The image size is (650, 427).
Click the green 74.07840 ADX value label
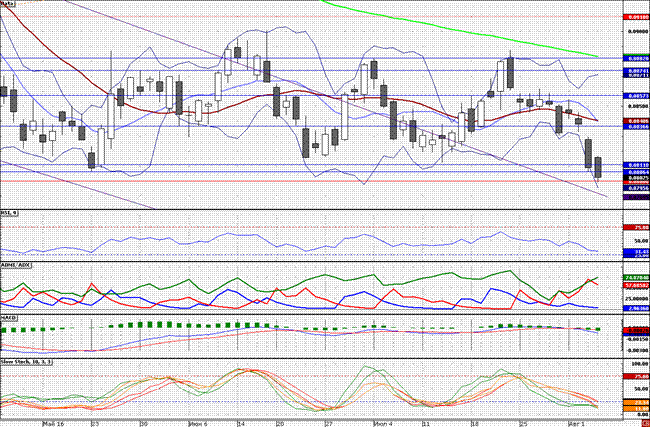coord(637,277)
